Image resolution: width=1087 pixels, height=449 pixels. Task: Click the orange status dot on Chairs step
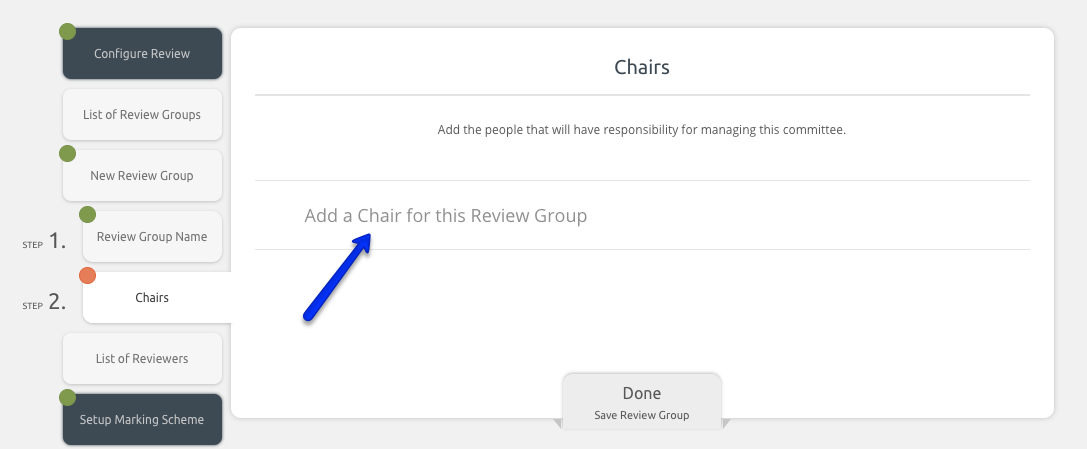pyautogui.click(x=87, y=276)
